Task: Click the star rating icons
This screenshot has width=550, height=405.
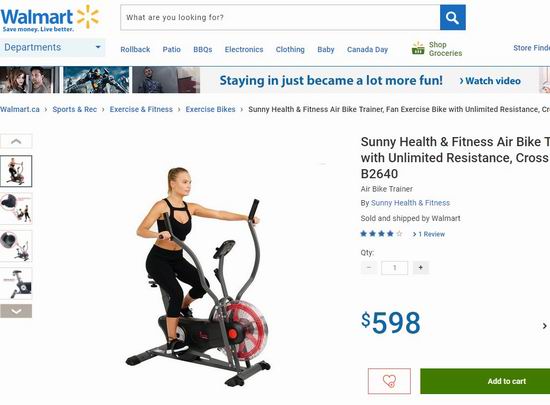Action: point(381,234)
